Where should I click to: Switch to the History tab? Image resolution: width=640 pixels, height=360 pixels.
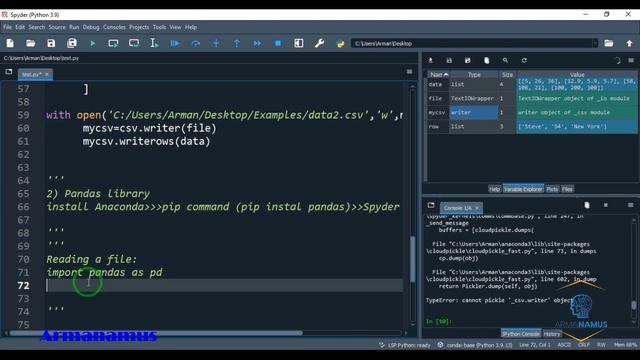tap(552, 334)
